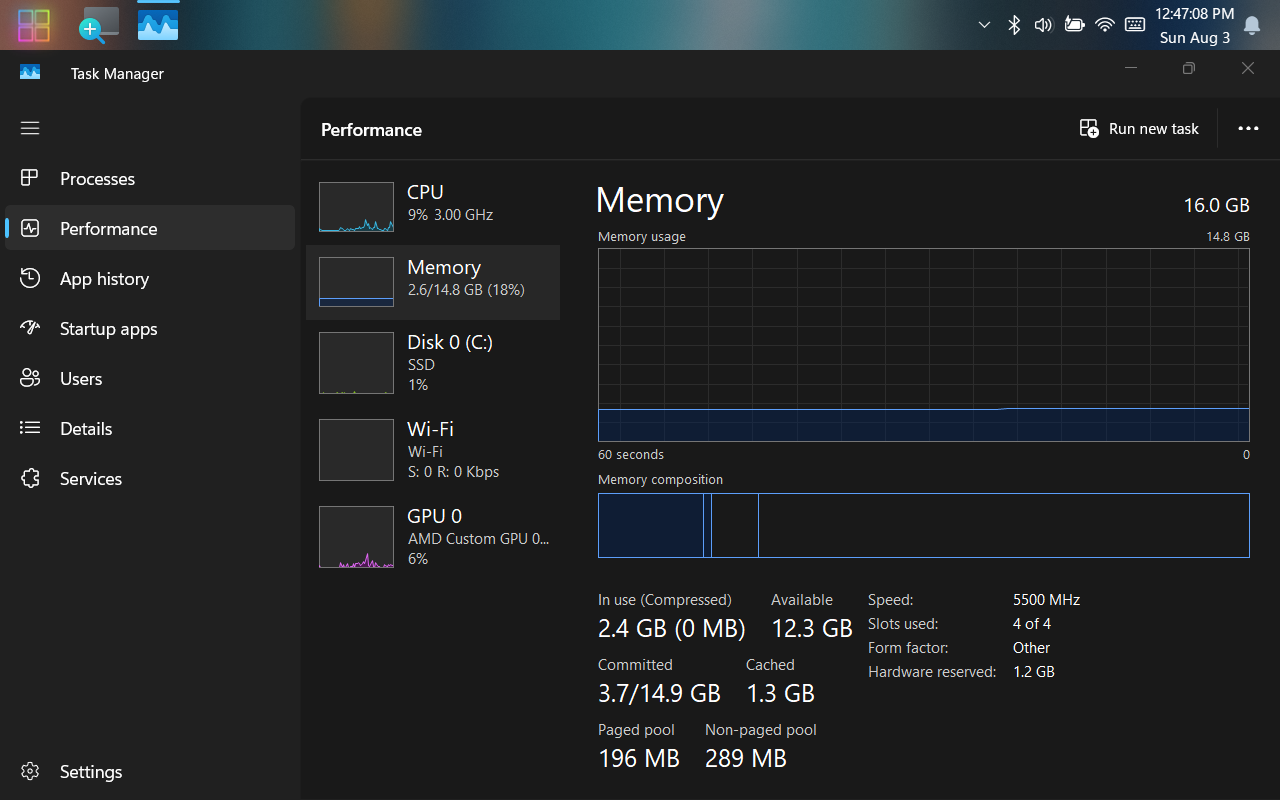Open the three-dot more options menu
Viewport: 1280px width, 800px height.
pos(1248,129)
